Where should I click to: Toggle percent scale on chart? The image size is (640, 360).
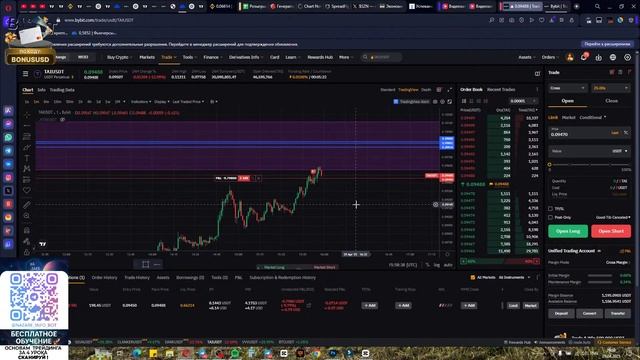pos(427,265)
